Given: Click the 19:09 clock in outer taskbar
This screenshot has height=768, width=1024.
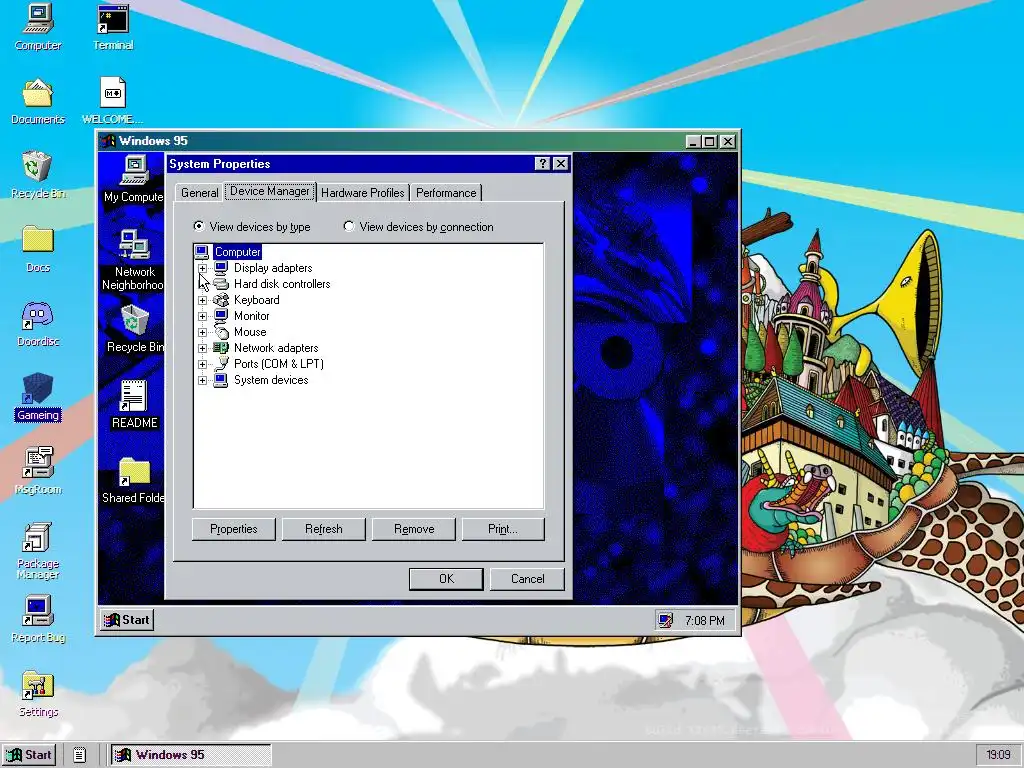Looking at the screenshot, I should pyautogui.click(x=998, y=755).
